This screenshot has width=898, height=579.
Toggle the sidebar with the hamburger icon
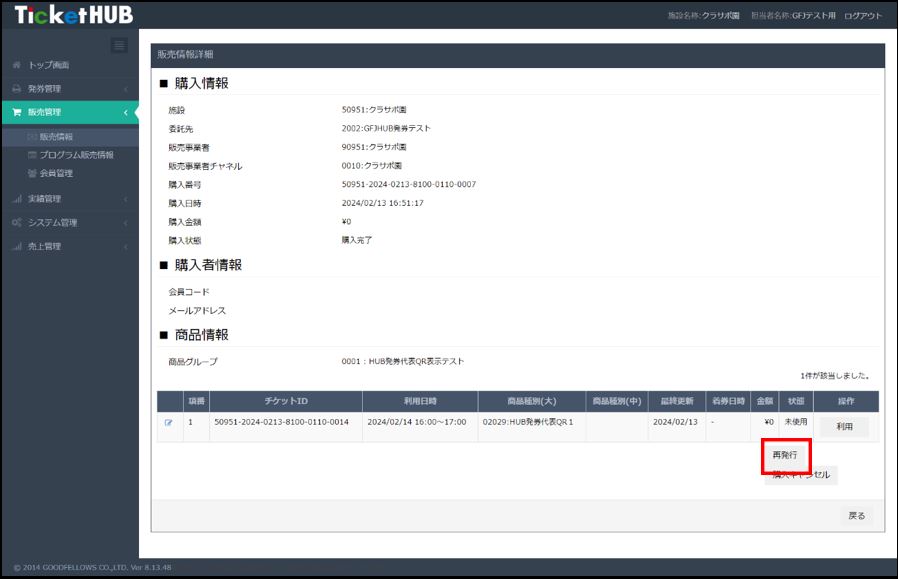pyautogui.click(x=119, y=45)
